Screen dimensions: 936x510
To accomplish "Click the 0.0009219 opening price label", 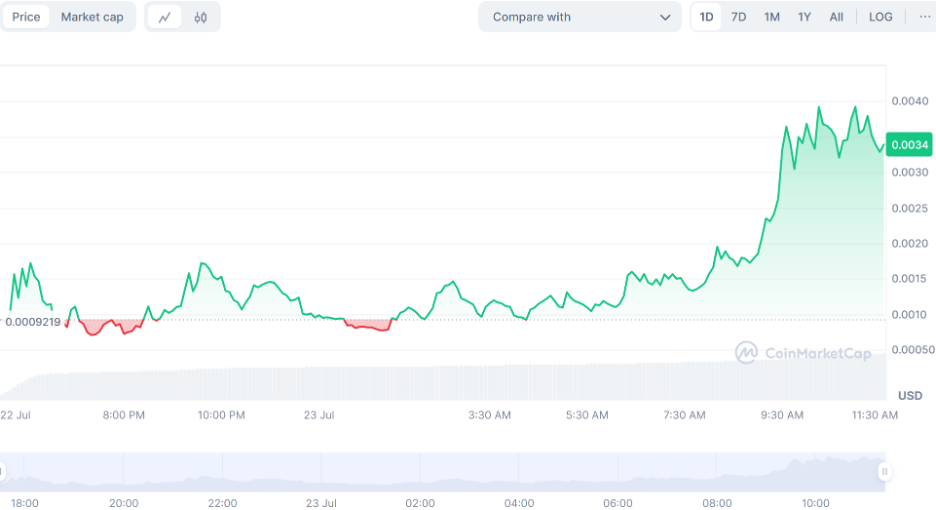I will pos(32,322).
